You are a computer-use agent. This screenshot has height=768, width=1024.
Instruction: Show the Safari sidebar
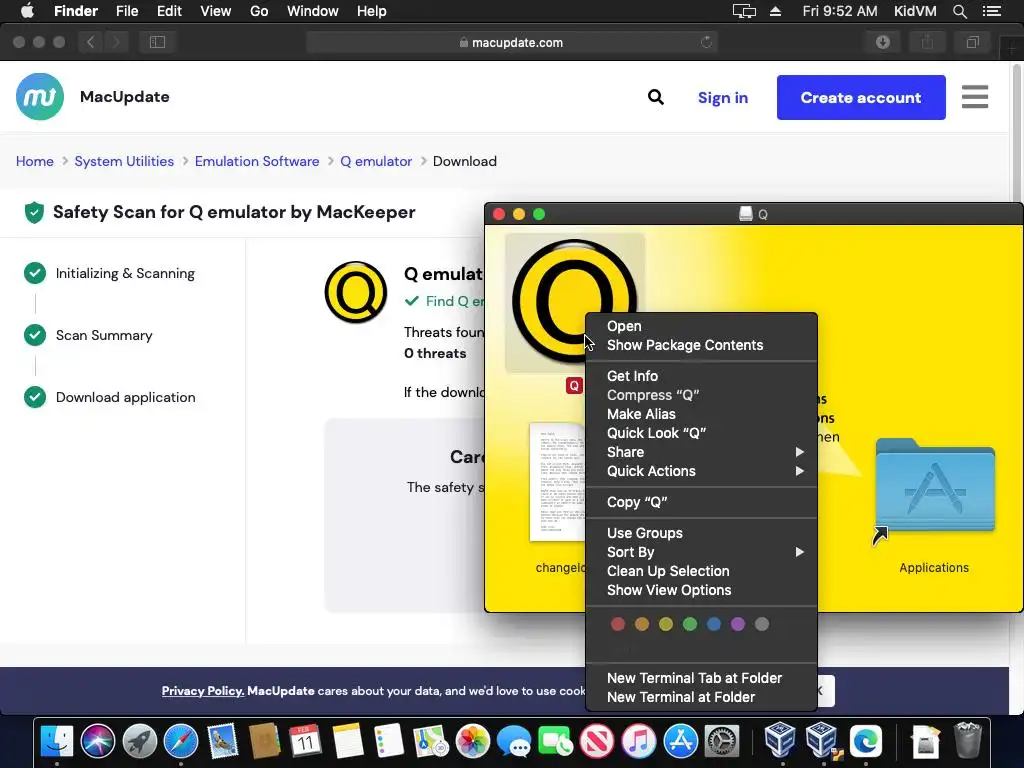point(157,42)
